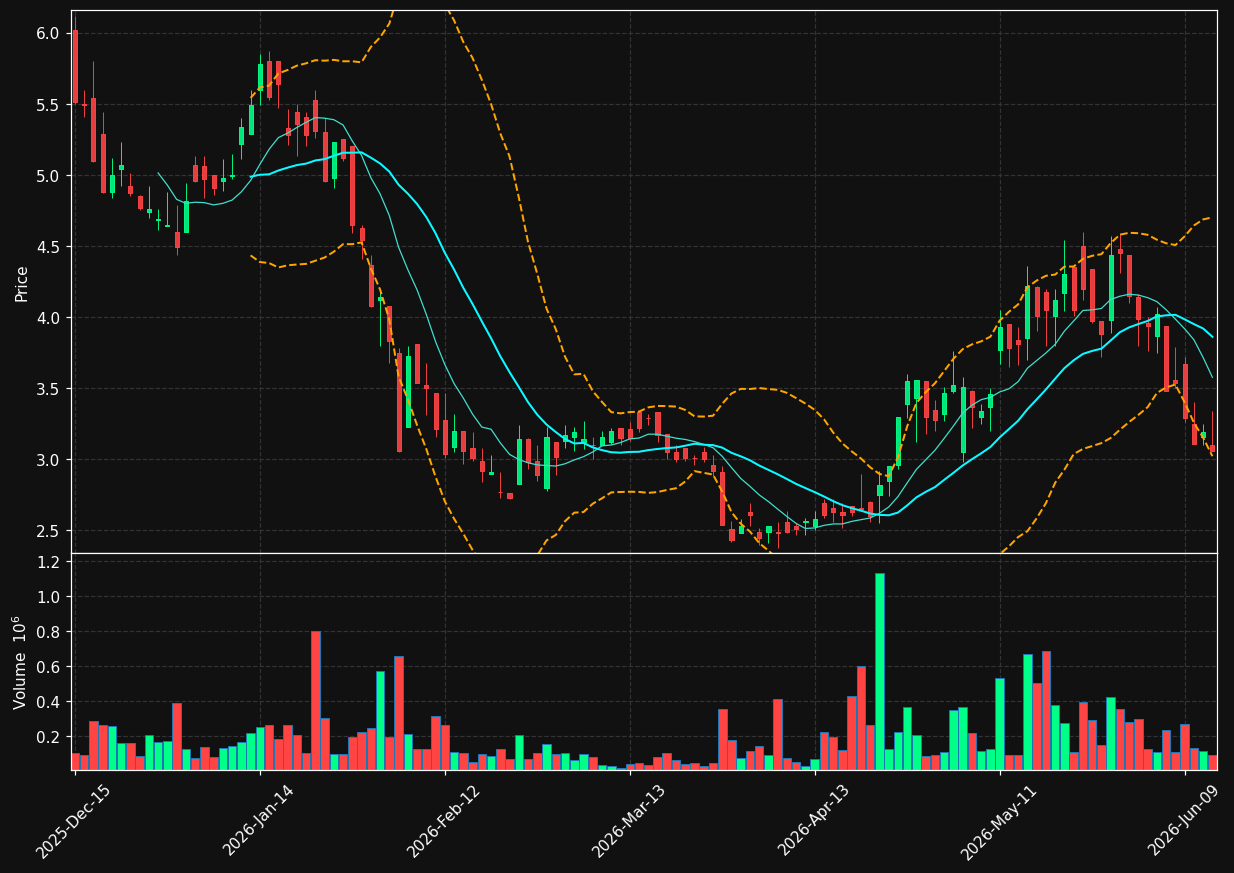Click the 2026-Apr-13 date label
The height and width of the screenshot is (873, 1234).
pos(815,820)
